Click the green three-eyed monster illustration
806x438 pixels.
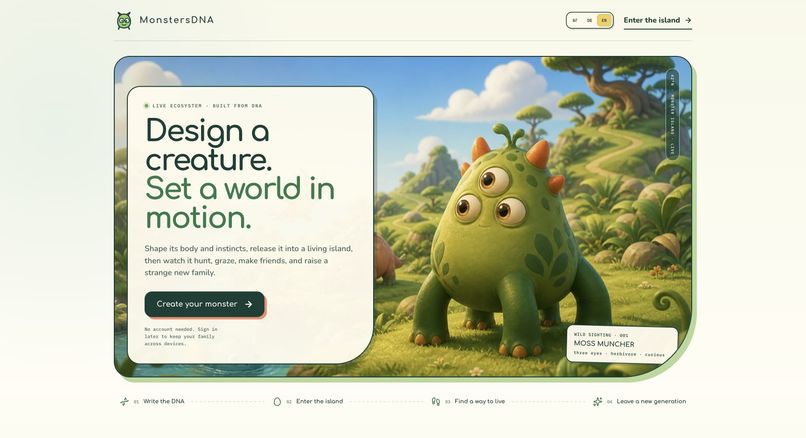coord(511,242)
